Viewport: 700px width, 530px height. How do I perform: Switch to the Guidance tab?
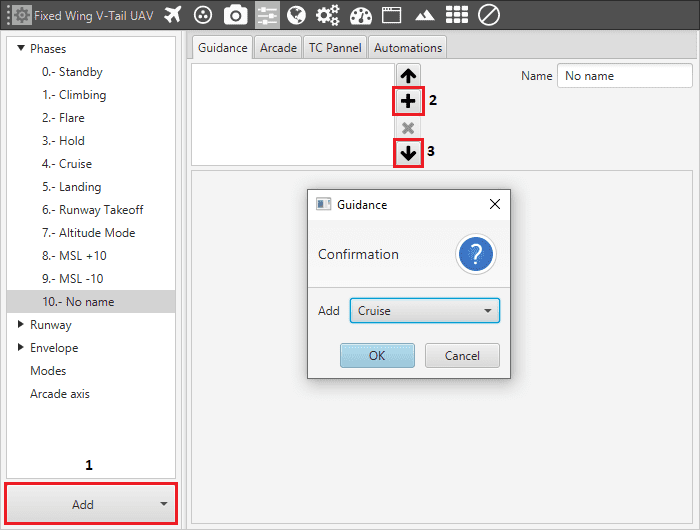pos(222,47)
